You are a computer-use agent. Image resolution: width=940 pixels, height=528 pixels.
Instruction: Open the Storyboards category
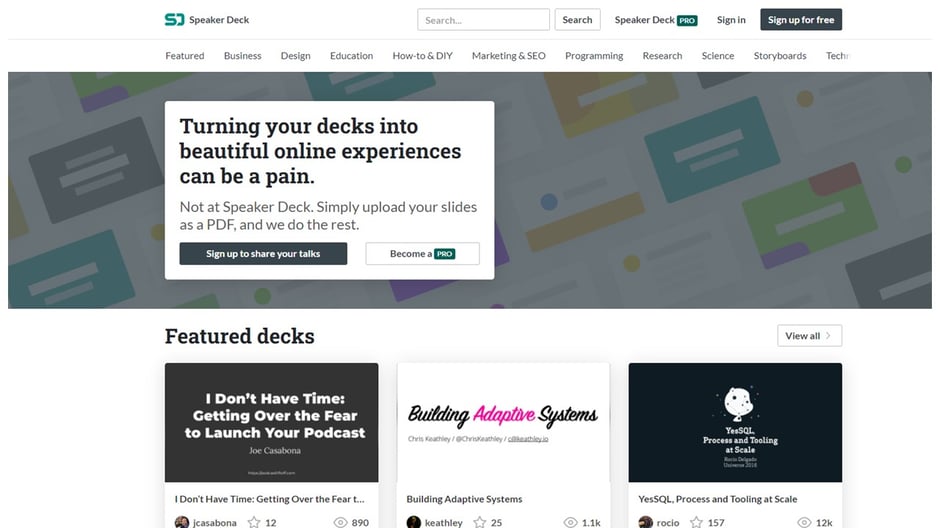coord(780,56)
